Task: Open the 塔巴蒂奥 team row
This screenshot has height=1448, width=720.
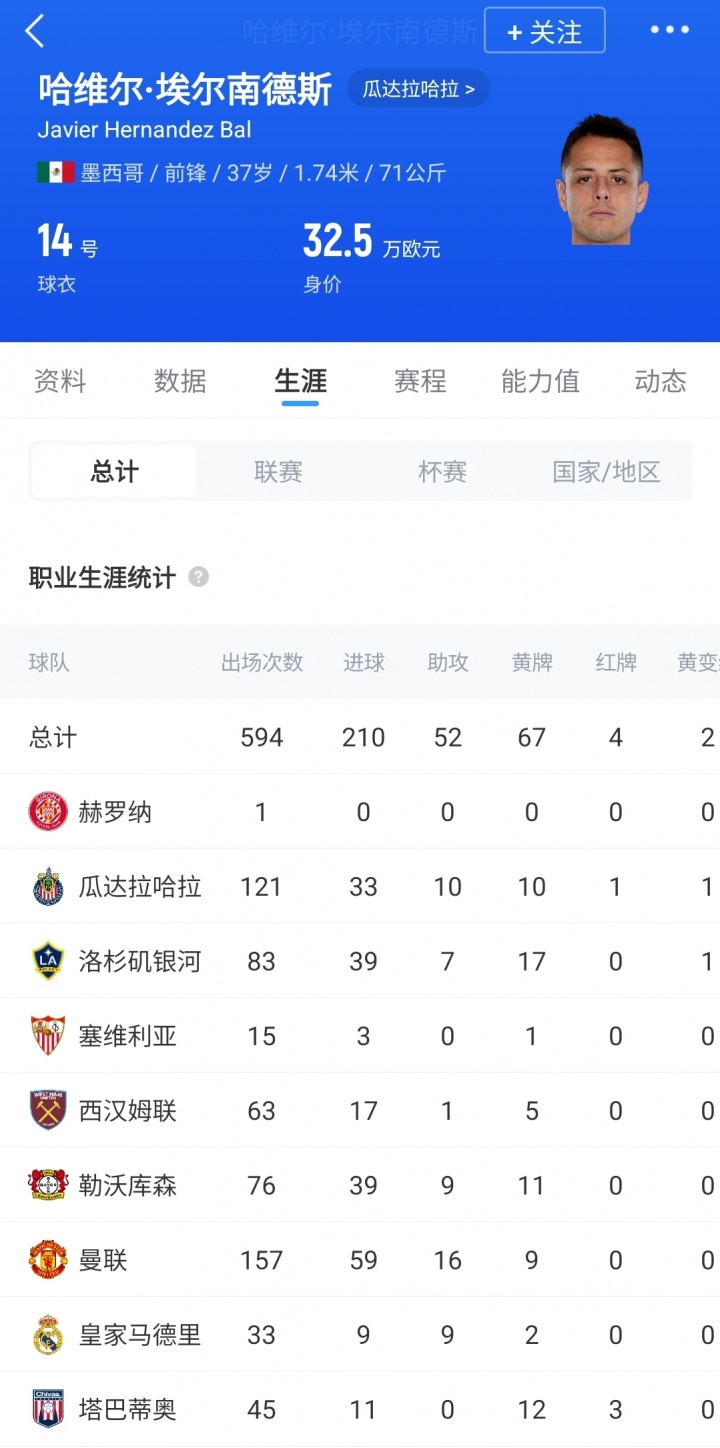Action: click(x=127, y=1410)
